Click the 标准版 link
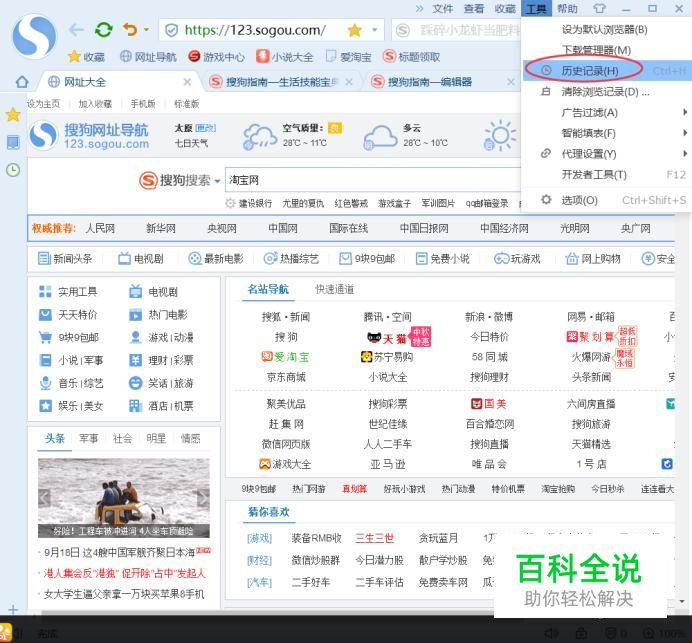This screenshot has width=692, height=643. (x=187, y=104)
